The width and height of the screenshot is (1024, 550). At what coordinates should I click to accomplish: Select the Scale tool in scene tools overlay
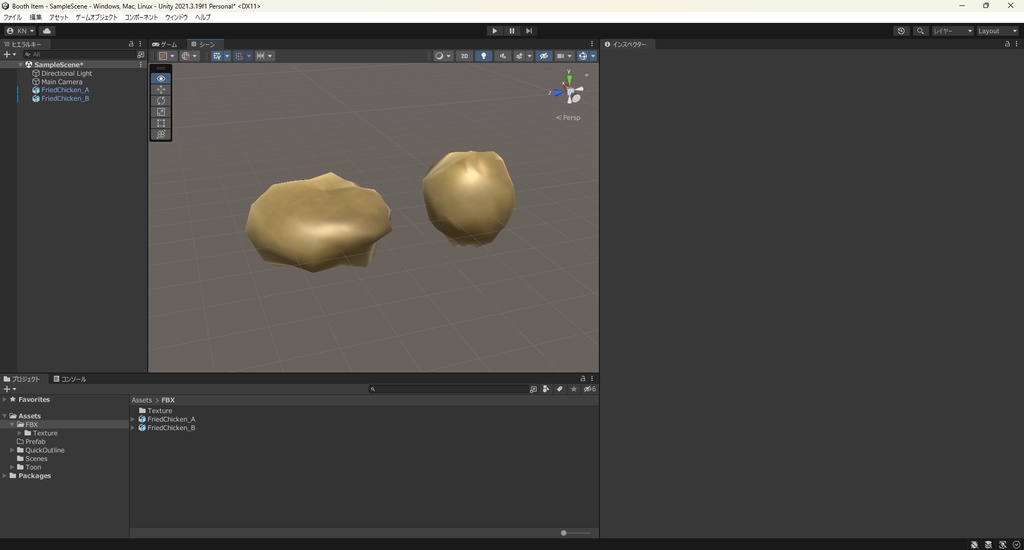161,112
